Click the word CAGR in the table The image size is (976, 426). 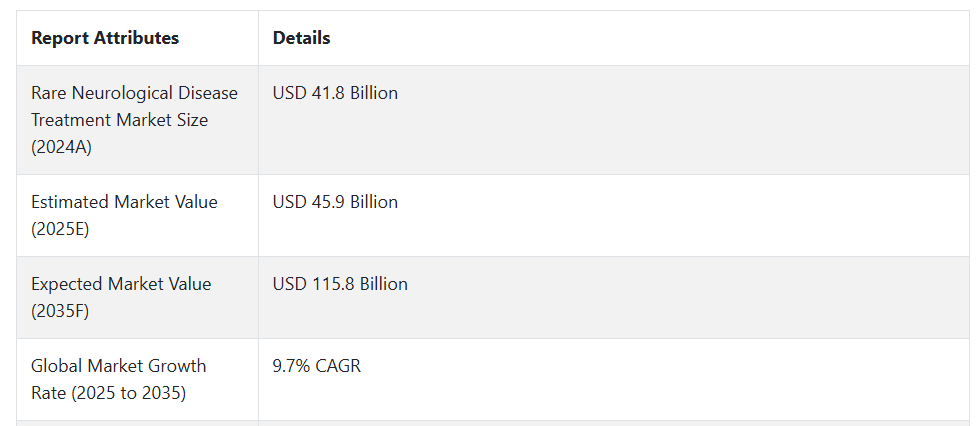pyautogui.click(x=338, y=366)
